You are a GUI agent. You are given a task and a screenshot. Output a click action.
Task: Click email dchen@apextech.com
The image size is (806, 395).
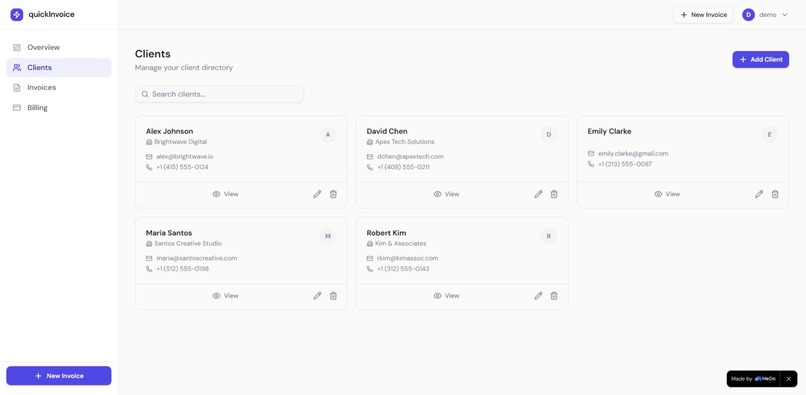410,156
